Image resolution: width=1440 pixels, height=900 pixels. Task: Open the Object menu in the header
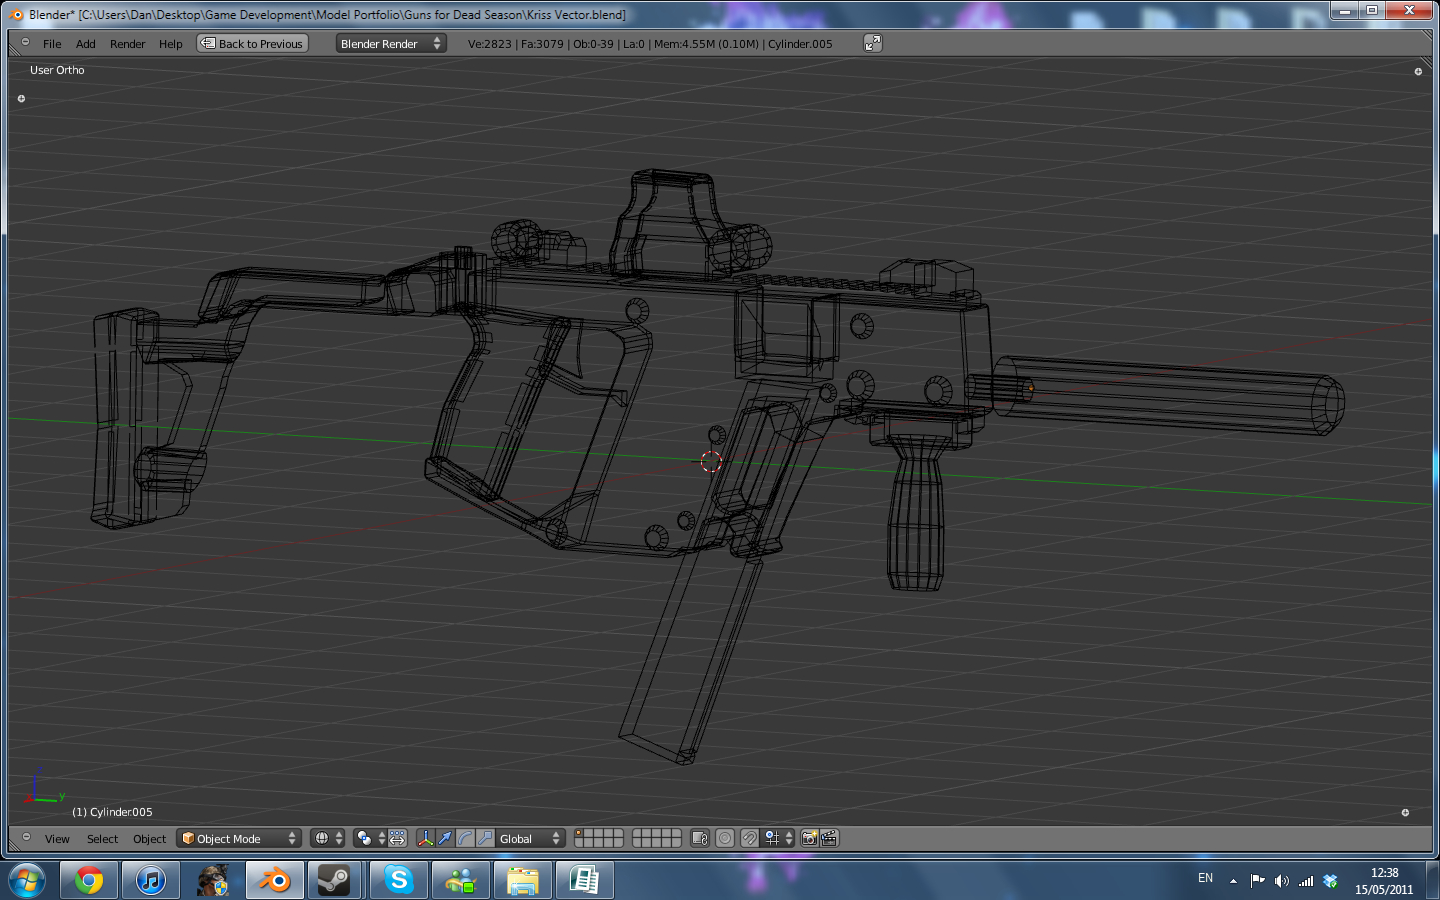click(x=148, y=839)
